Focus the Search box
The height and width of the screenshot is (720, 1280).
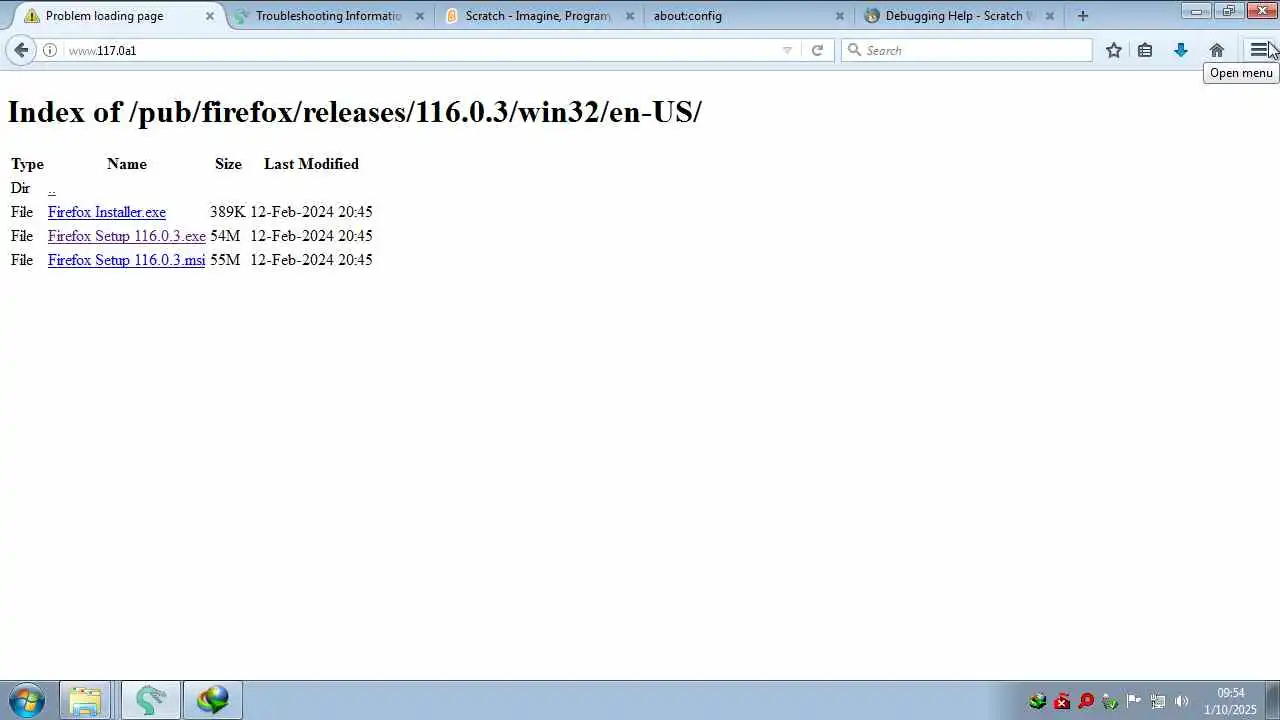click(967, 50)
